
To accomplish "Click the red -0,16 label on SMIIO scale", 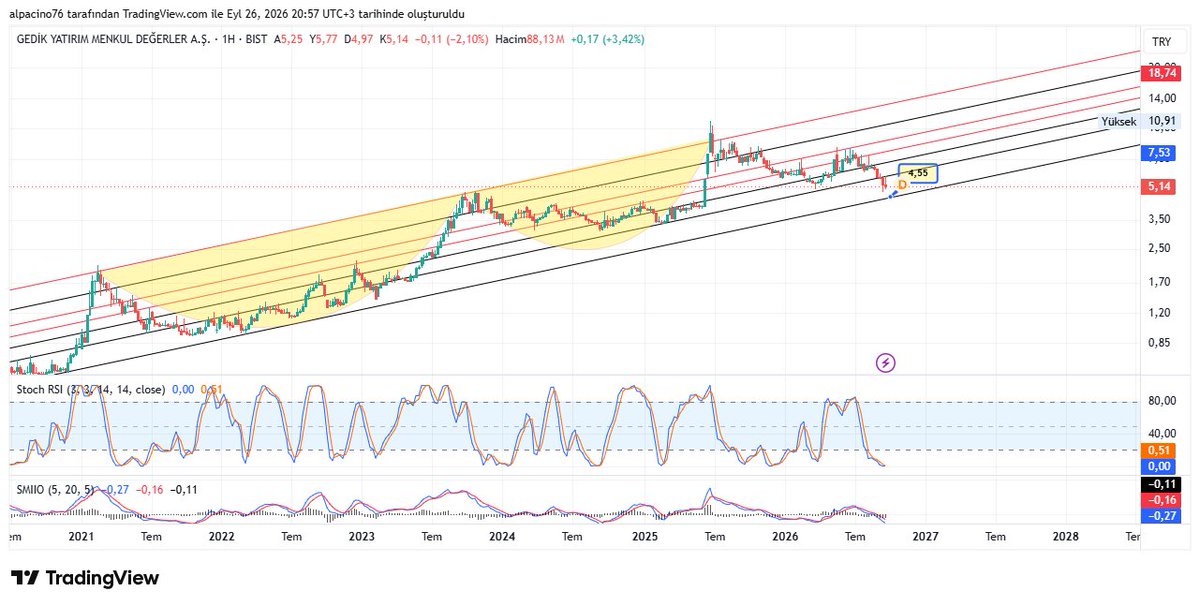I will click(x=1160, y=499).
